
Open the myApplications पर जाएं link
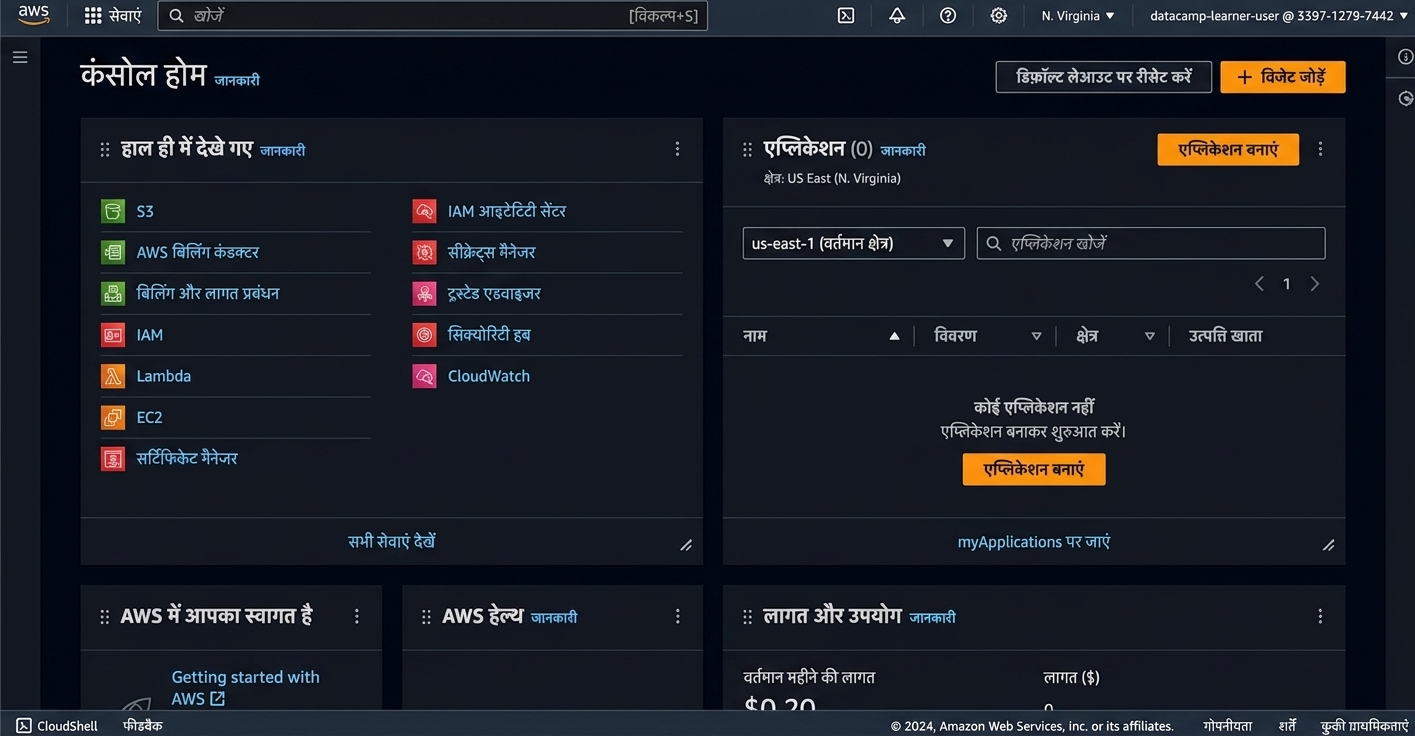1034,541
